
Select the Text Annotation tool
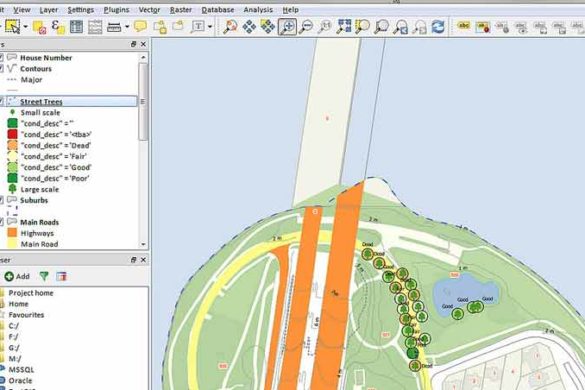(198, 26)
